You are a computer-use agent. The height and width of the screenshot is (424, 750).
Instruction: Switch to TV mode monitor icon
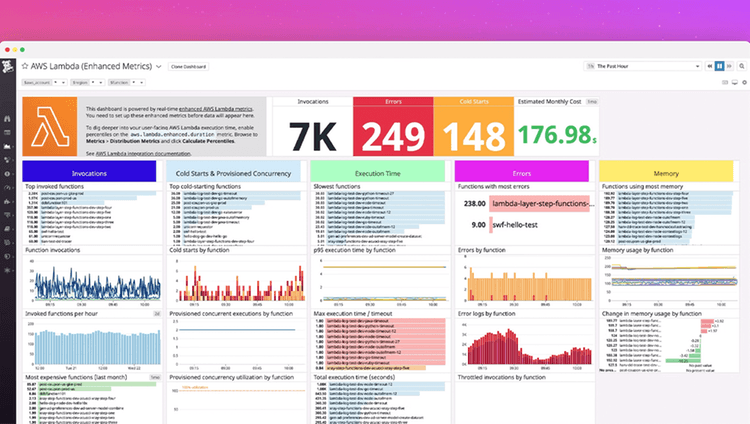pyautogui.click(x=735, y=82)
